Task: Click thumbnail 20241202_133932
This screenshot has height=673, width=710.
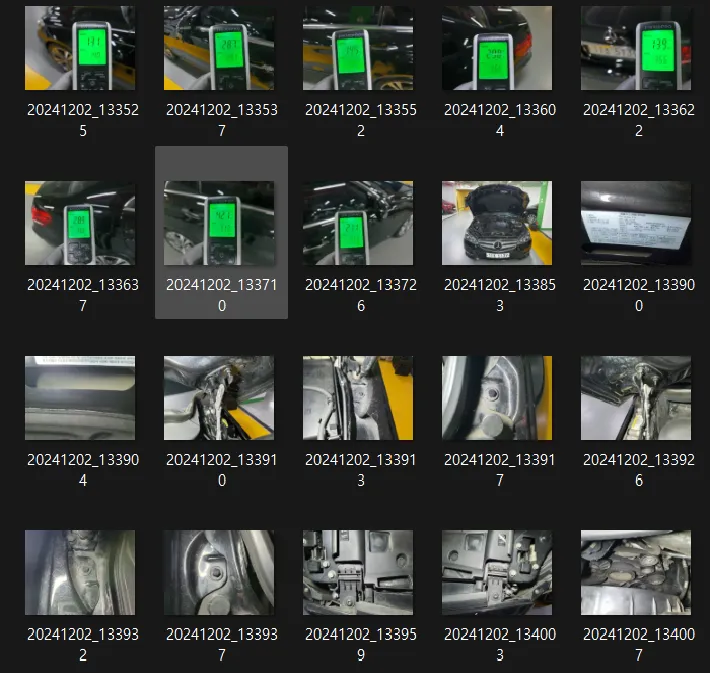Action: tap(80, 572)
